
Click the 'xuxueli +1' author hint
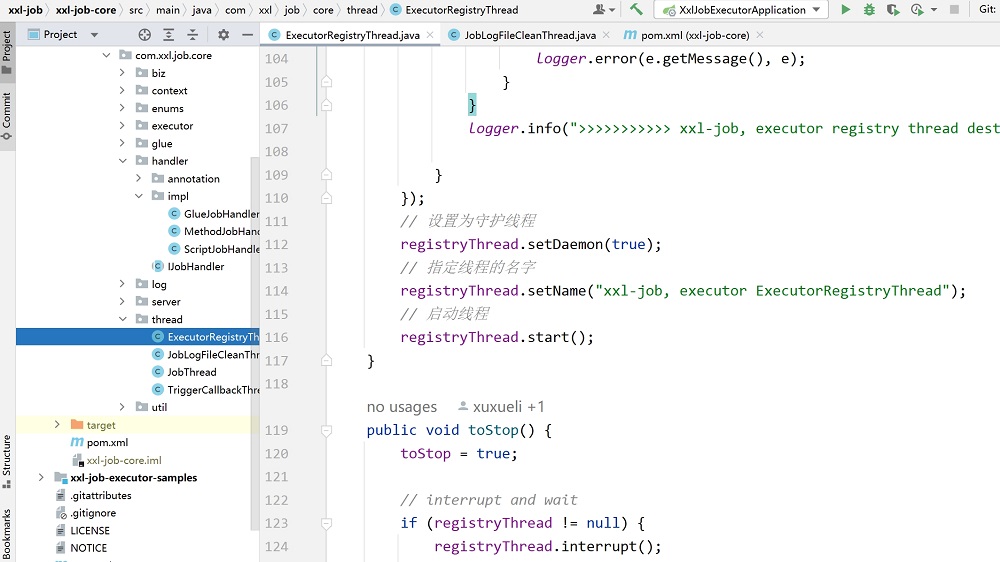pos(501,407)
